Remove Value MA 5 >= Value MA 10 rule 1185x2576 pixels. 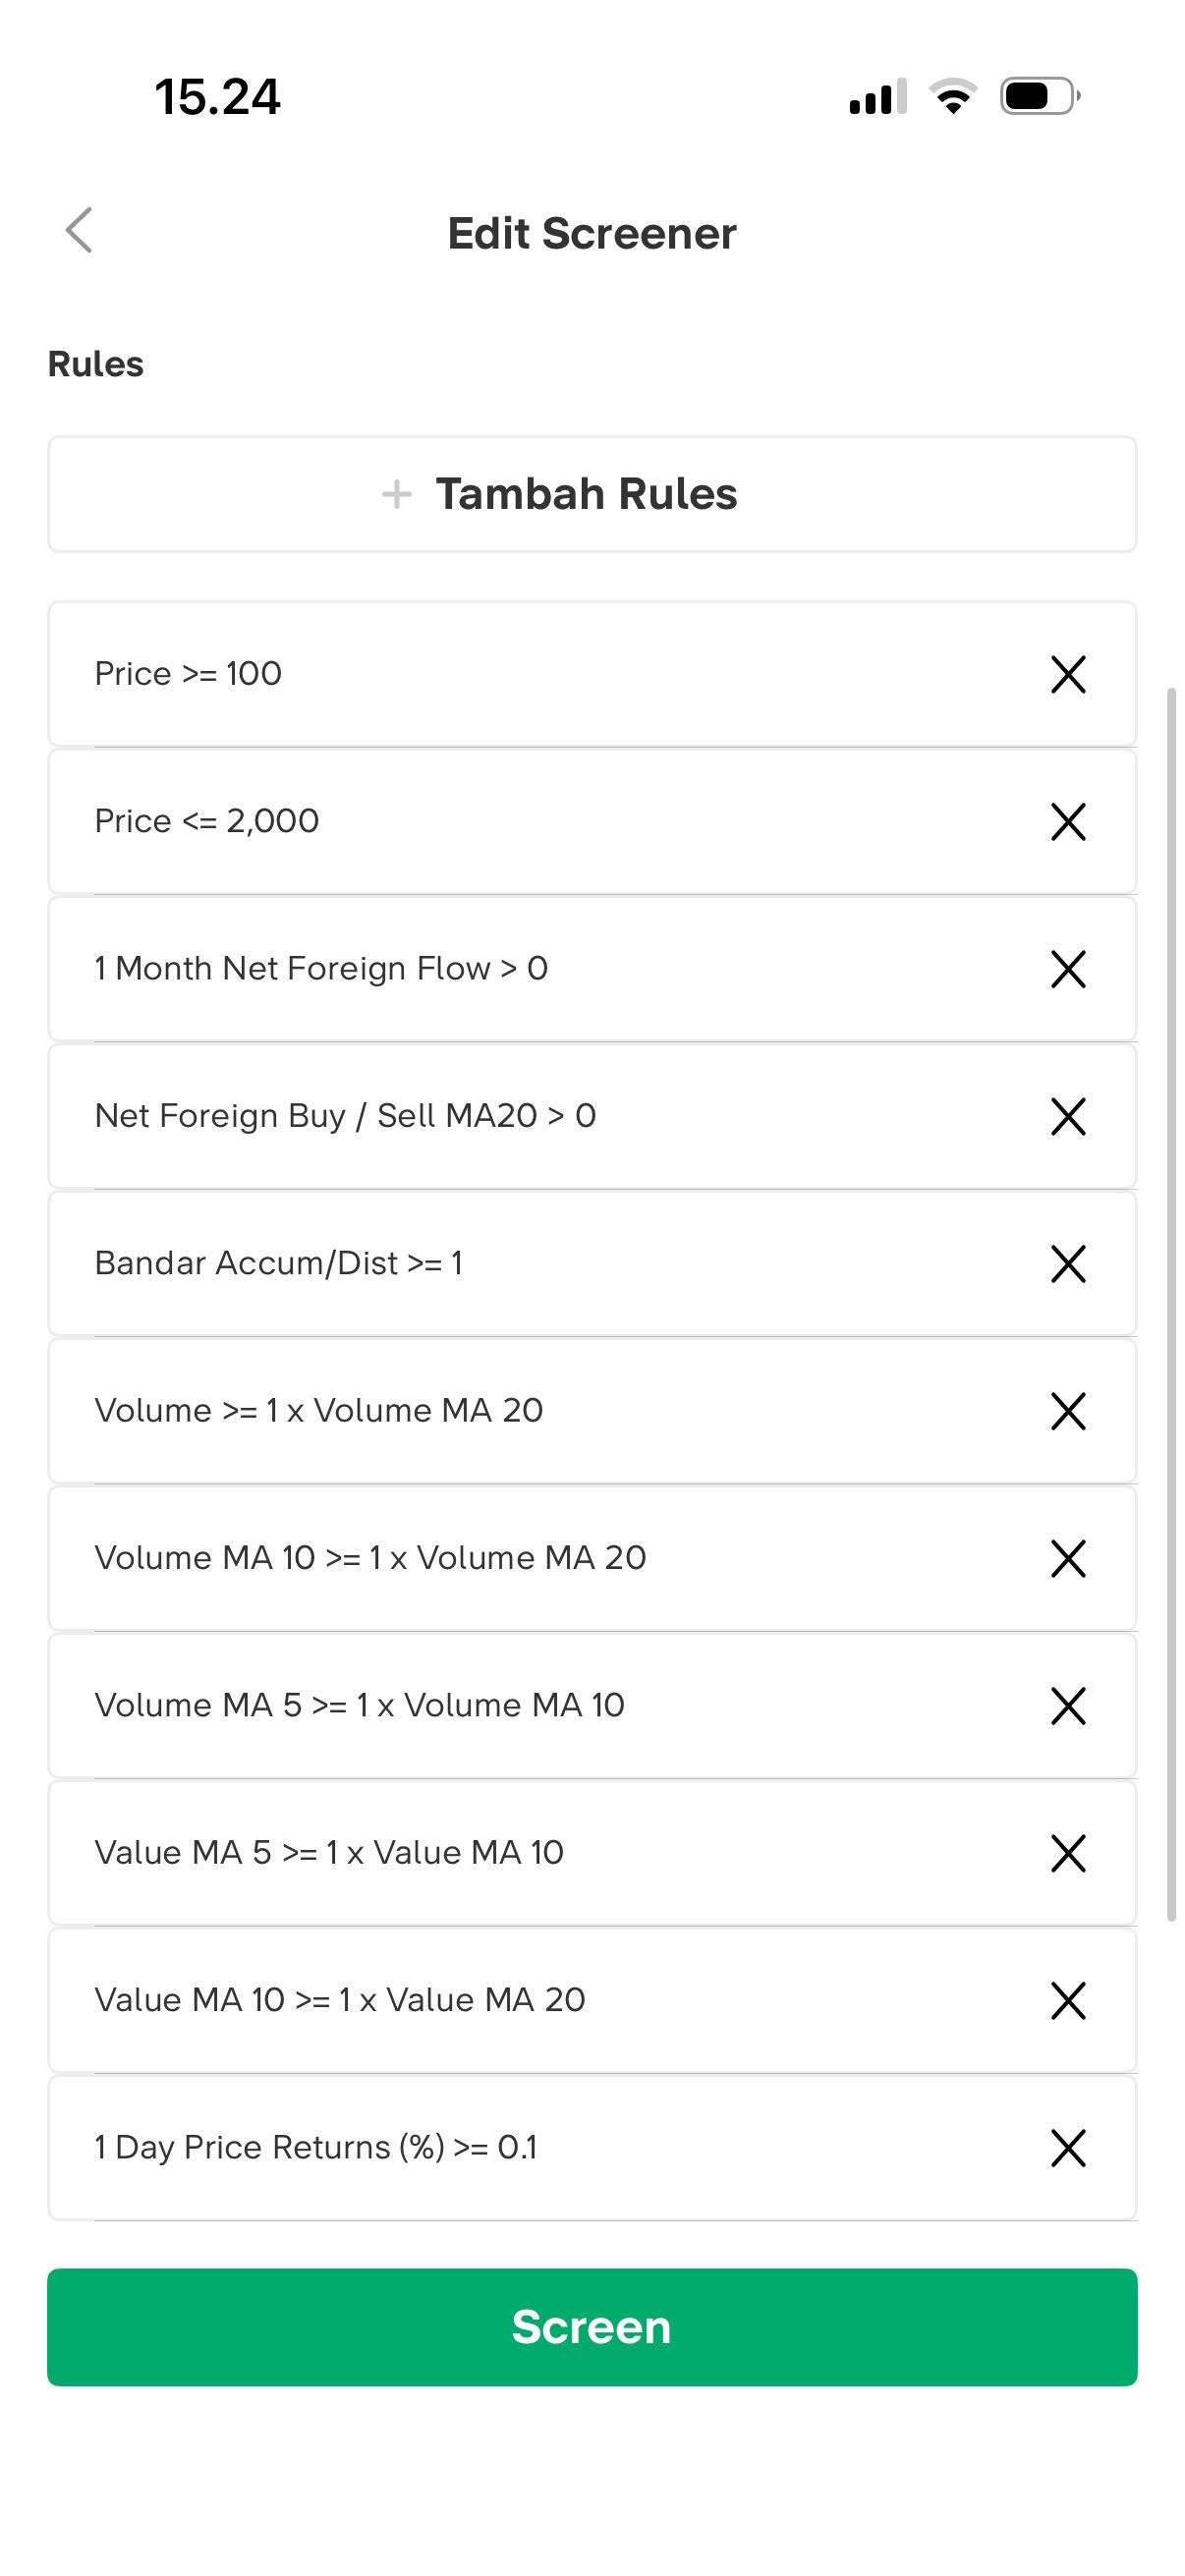pyautogui.click(x=1068, y=1853)
